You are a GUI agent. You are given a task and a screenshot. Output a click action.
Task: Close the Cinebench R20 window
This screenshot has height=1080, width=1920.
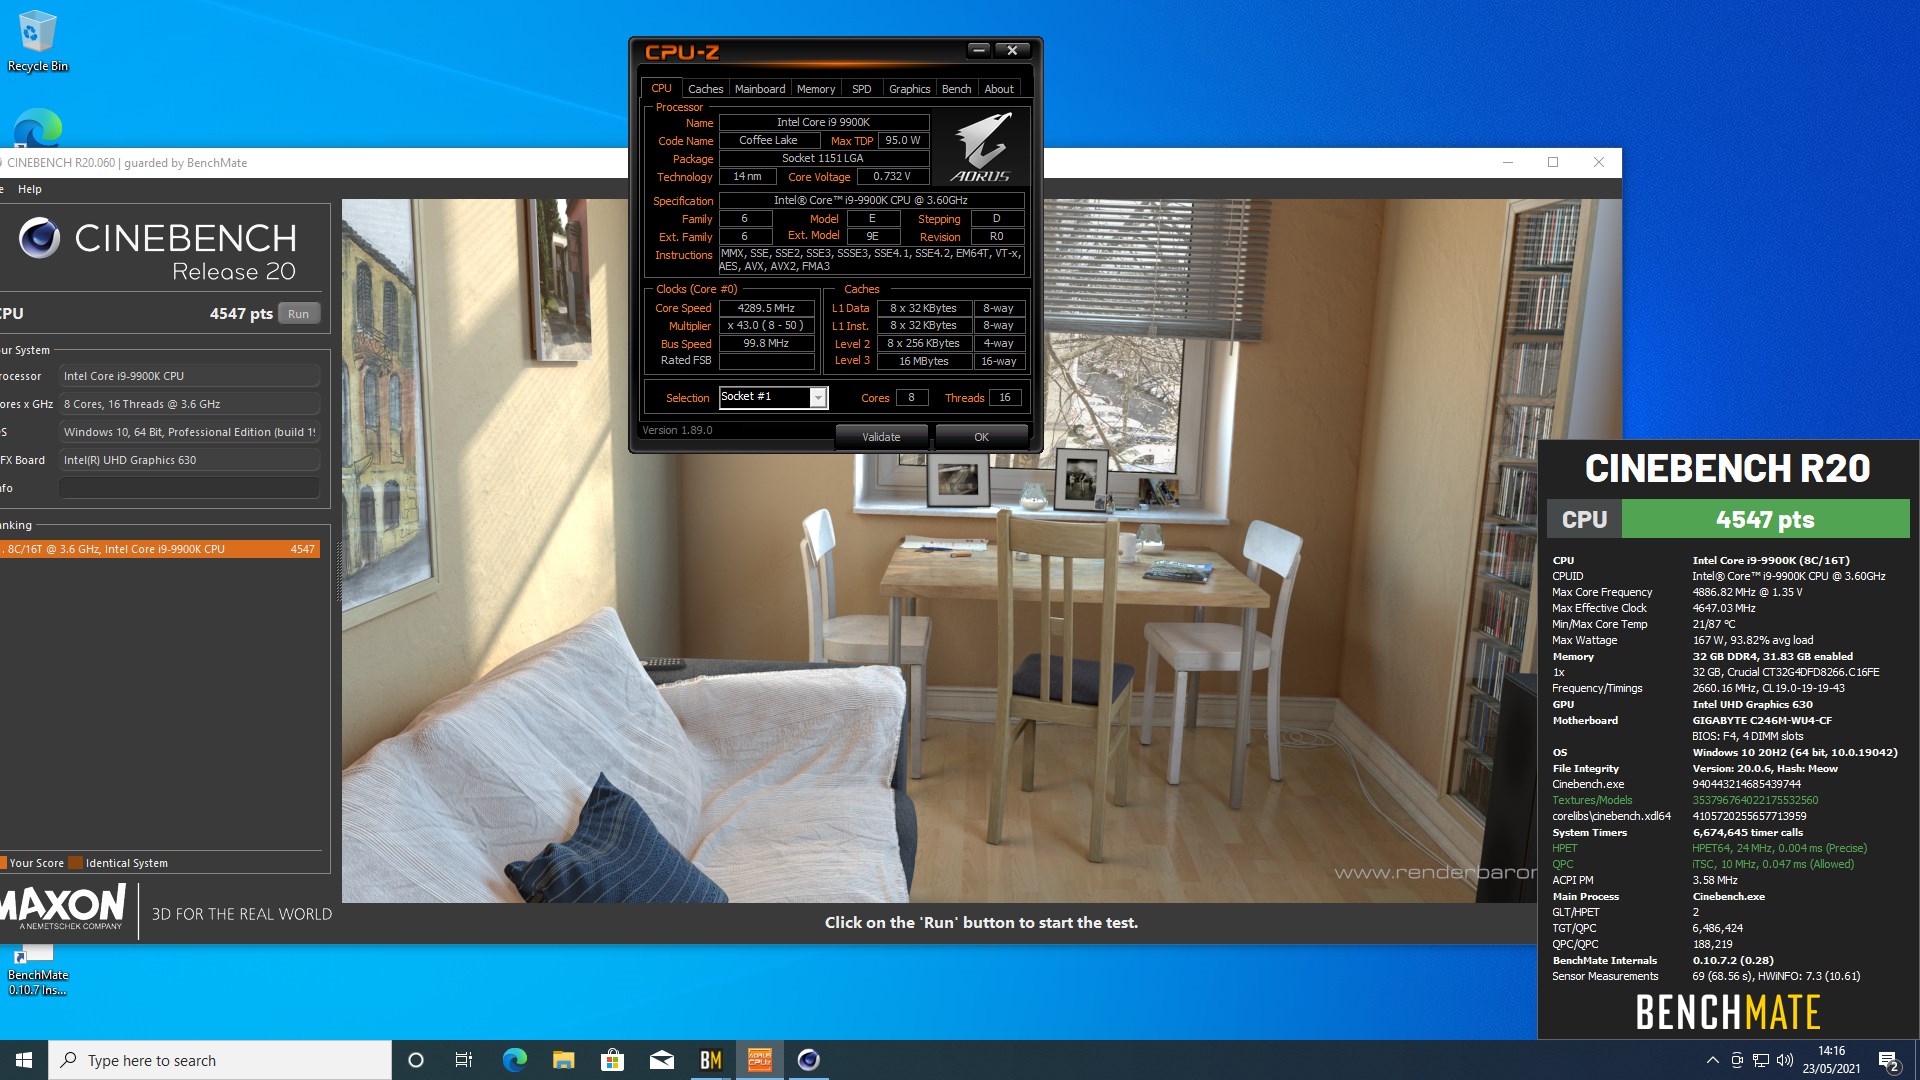(x=1599, y=162)
